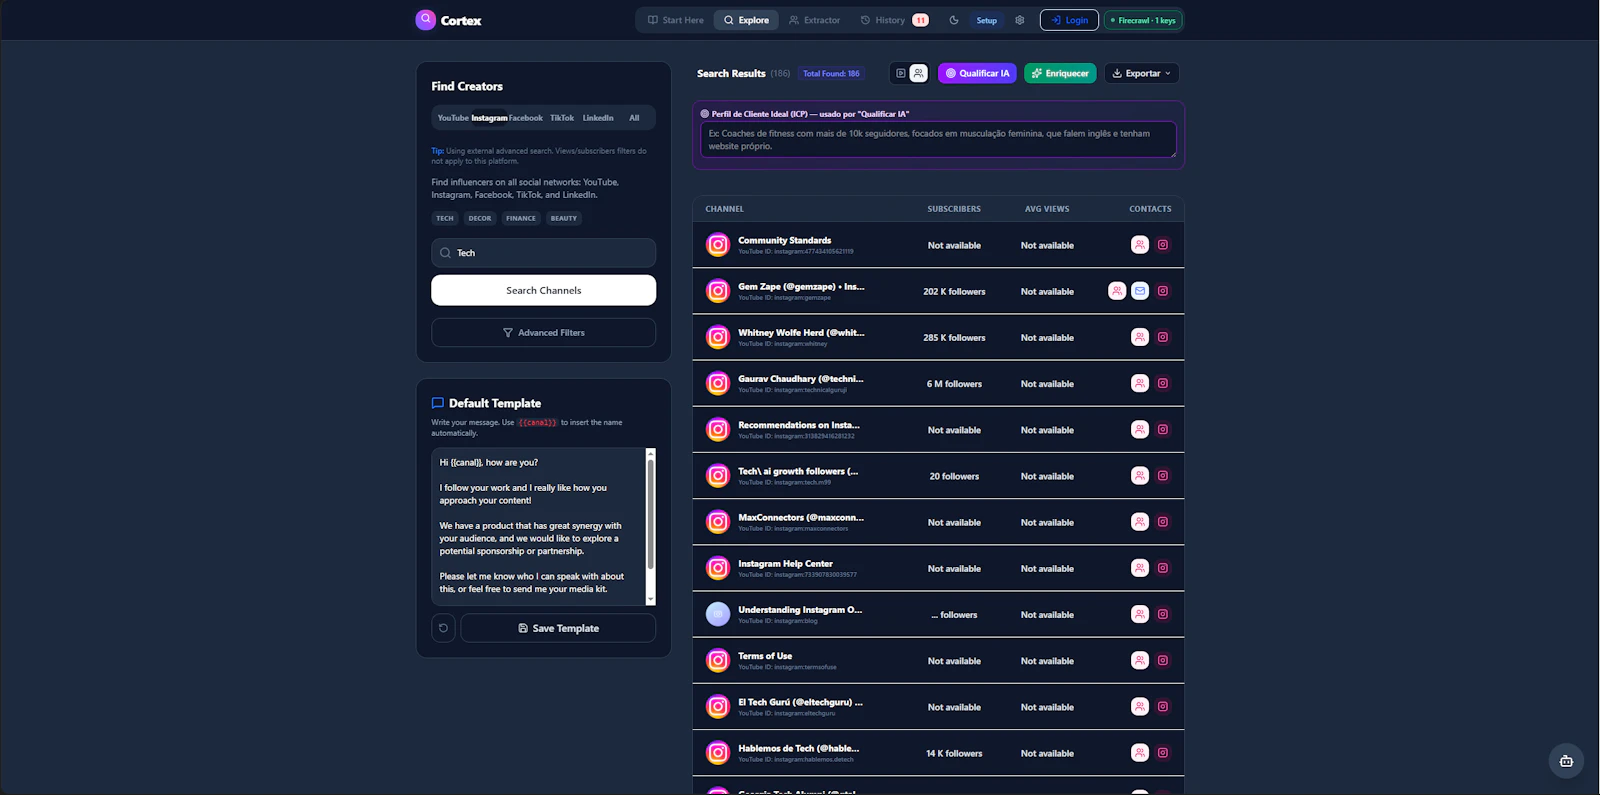Click the people icon for Gem Zape
This screenshot has width=1600, height=795.
point(1117,291)
